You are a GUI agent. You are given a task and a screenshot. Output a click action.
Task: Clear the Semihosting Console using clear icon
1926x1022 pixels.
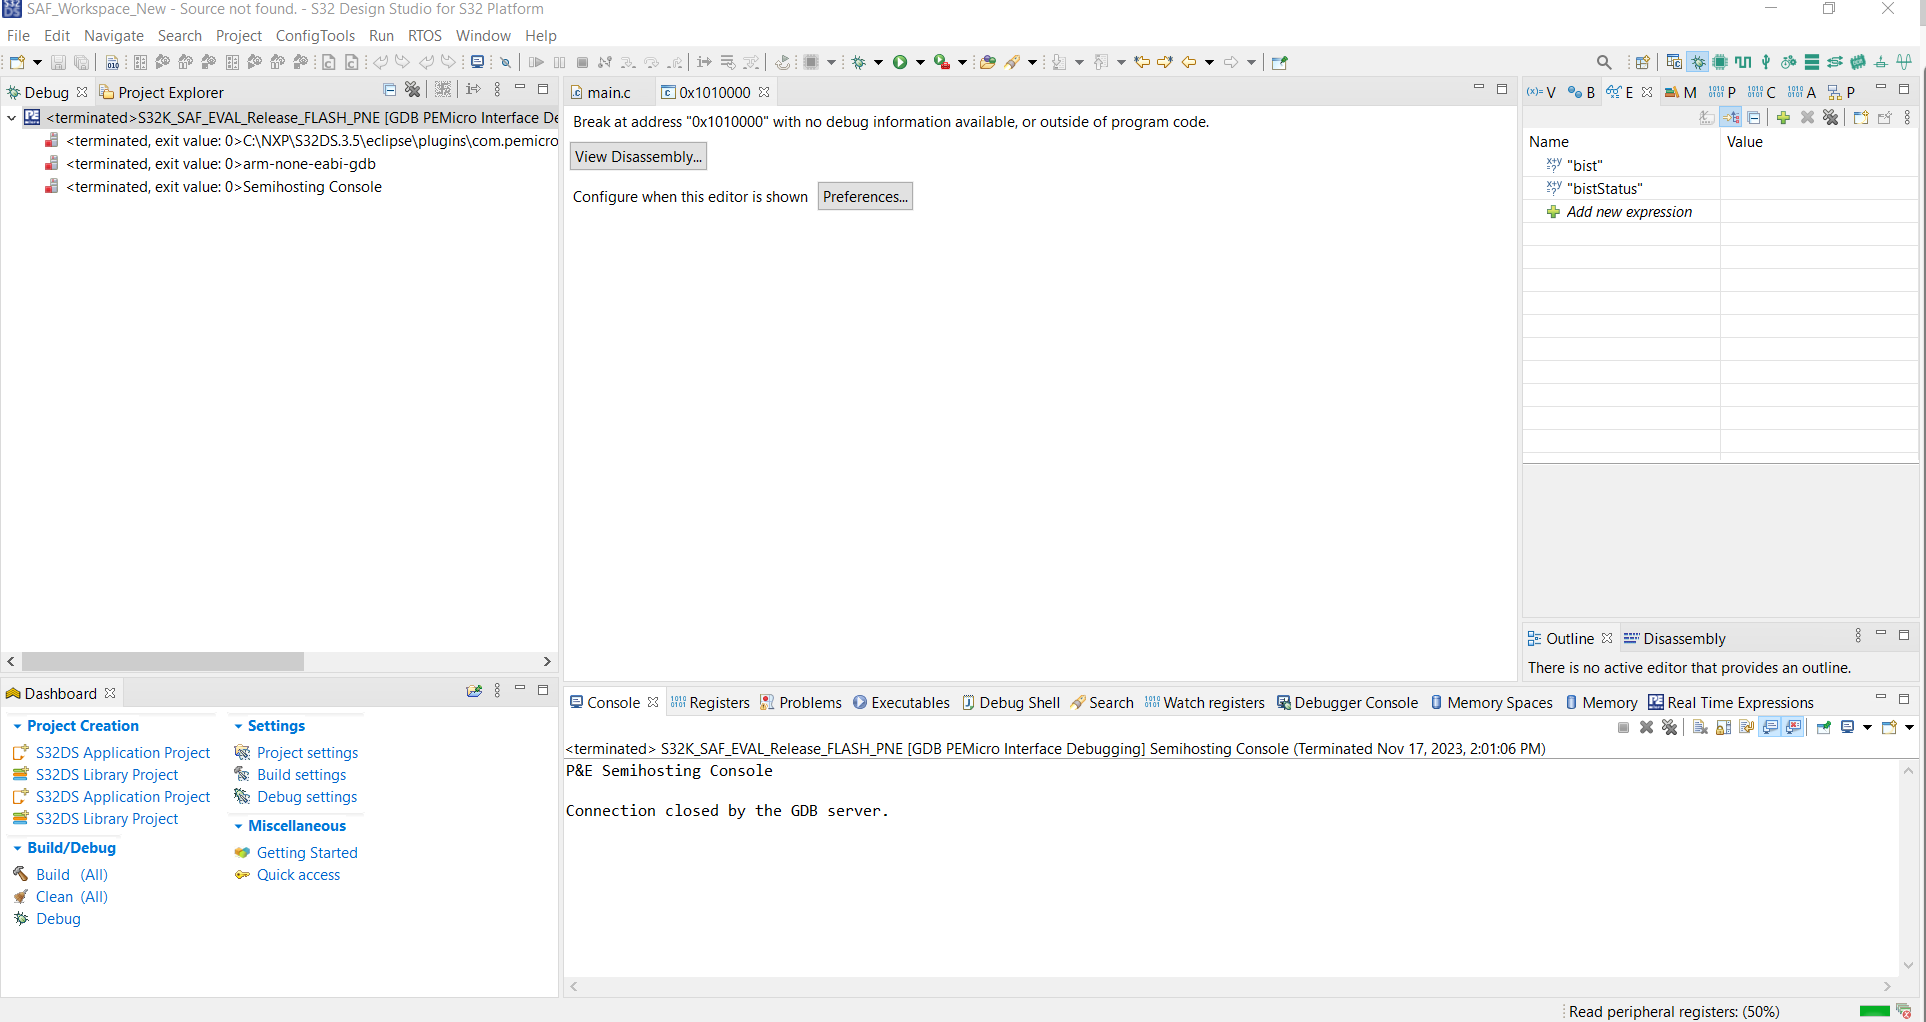[x=1699, y=727]
